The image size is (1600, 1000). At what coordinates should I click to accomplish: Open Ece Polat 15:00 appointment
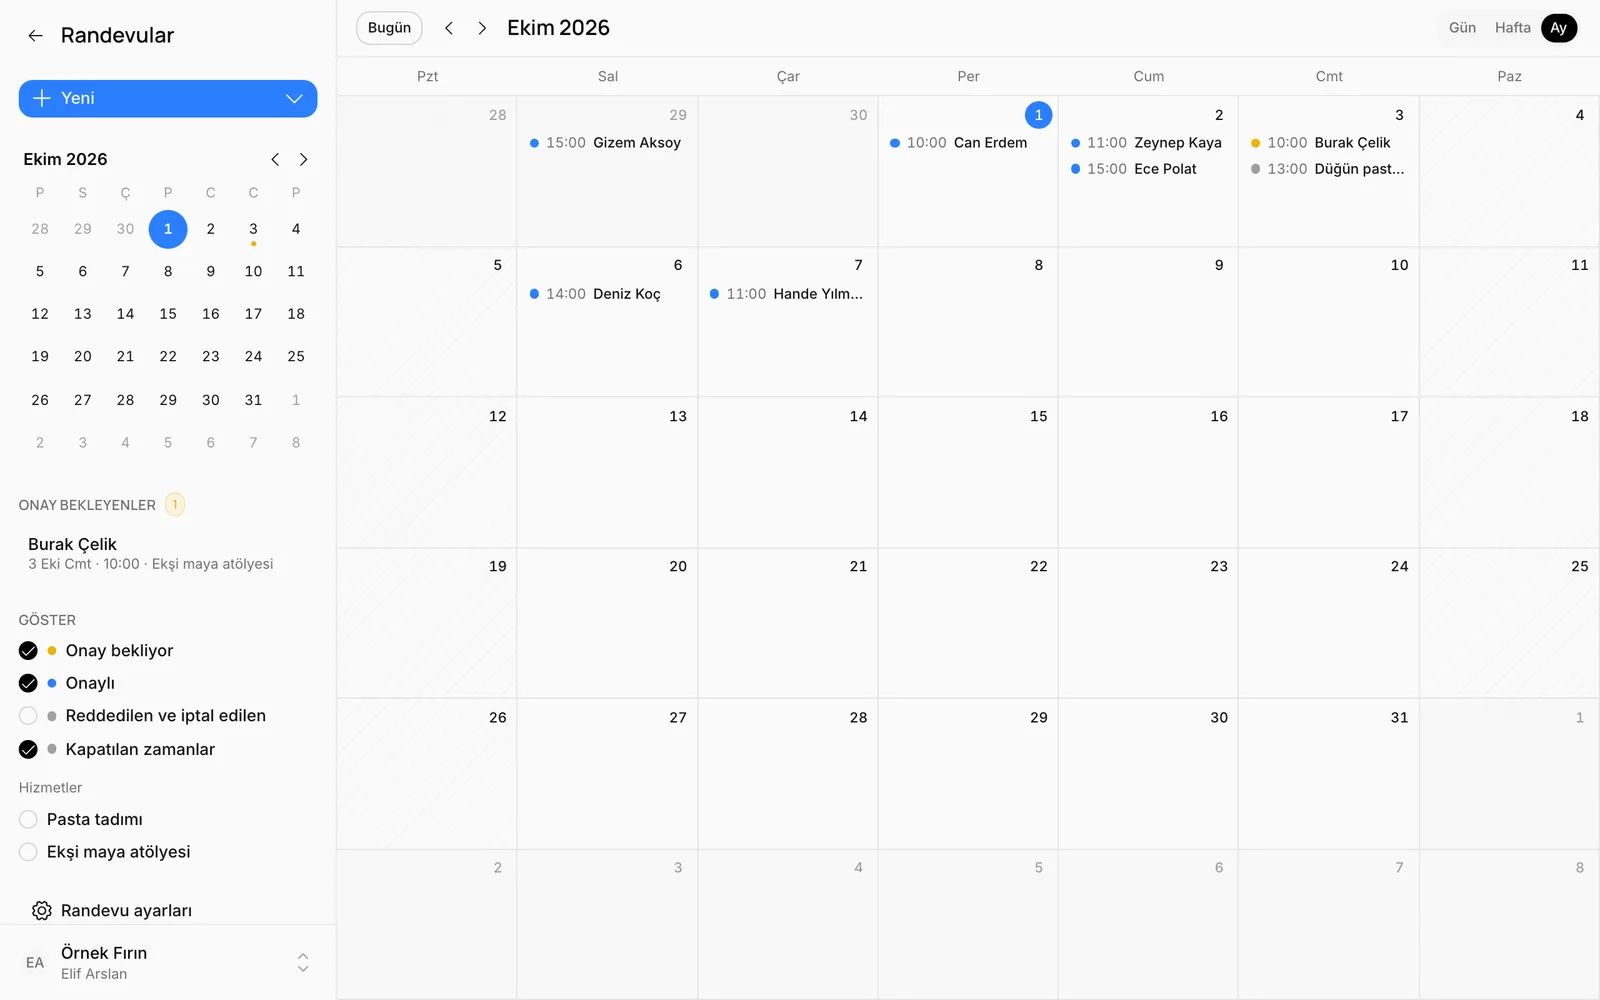tap(1134, 169)
